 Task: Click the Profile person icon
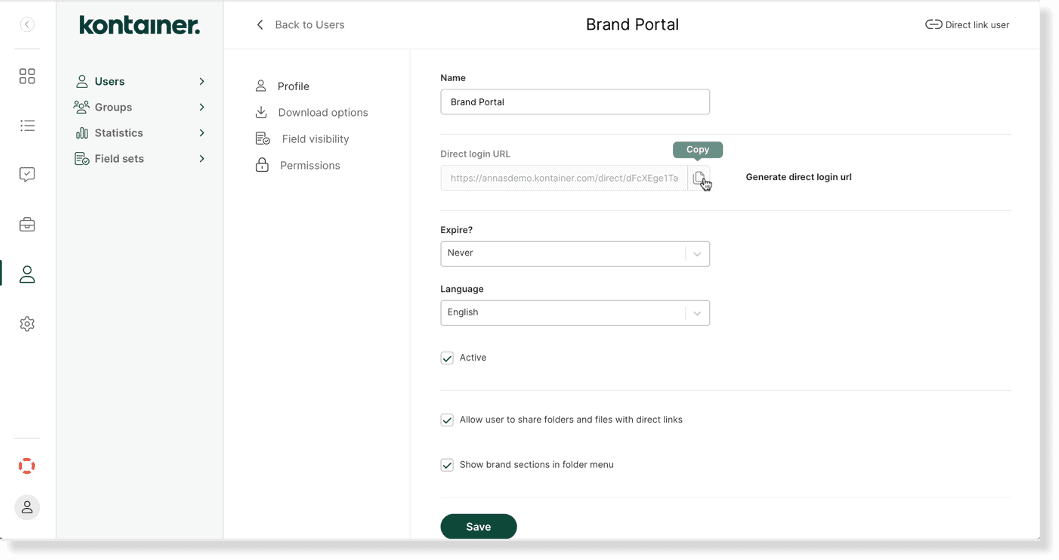(x=261, y=86)
